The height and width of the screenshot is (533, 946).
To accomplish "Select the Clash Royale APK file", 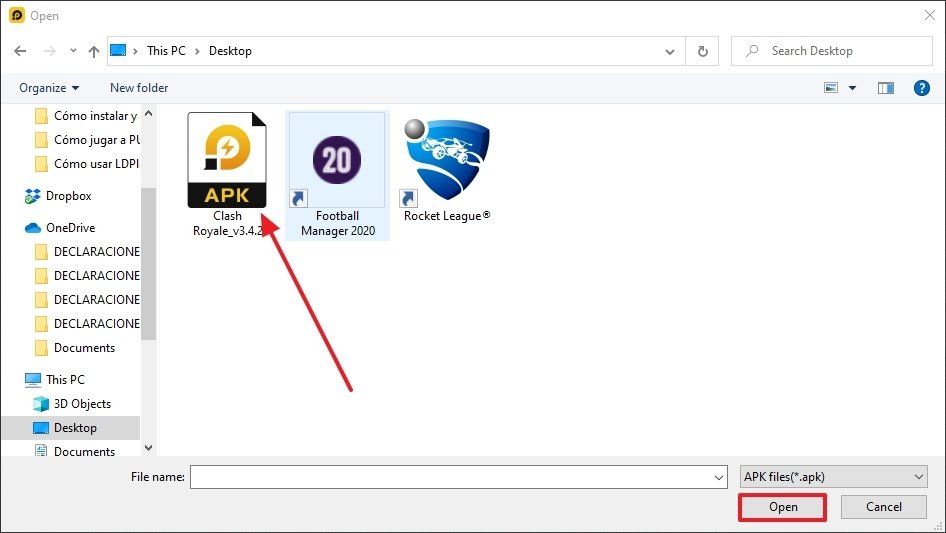I will click(227, 175).
